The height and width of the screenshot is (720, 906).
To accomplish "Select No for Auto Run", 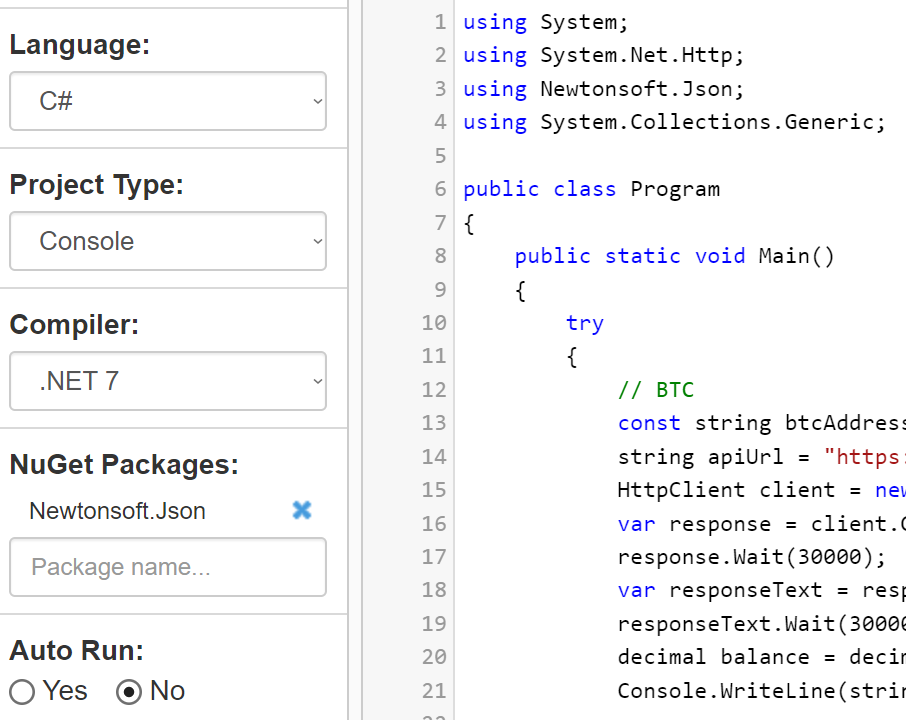I will click(129, 691).
